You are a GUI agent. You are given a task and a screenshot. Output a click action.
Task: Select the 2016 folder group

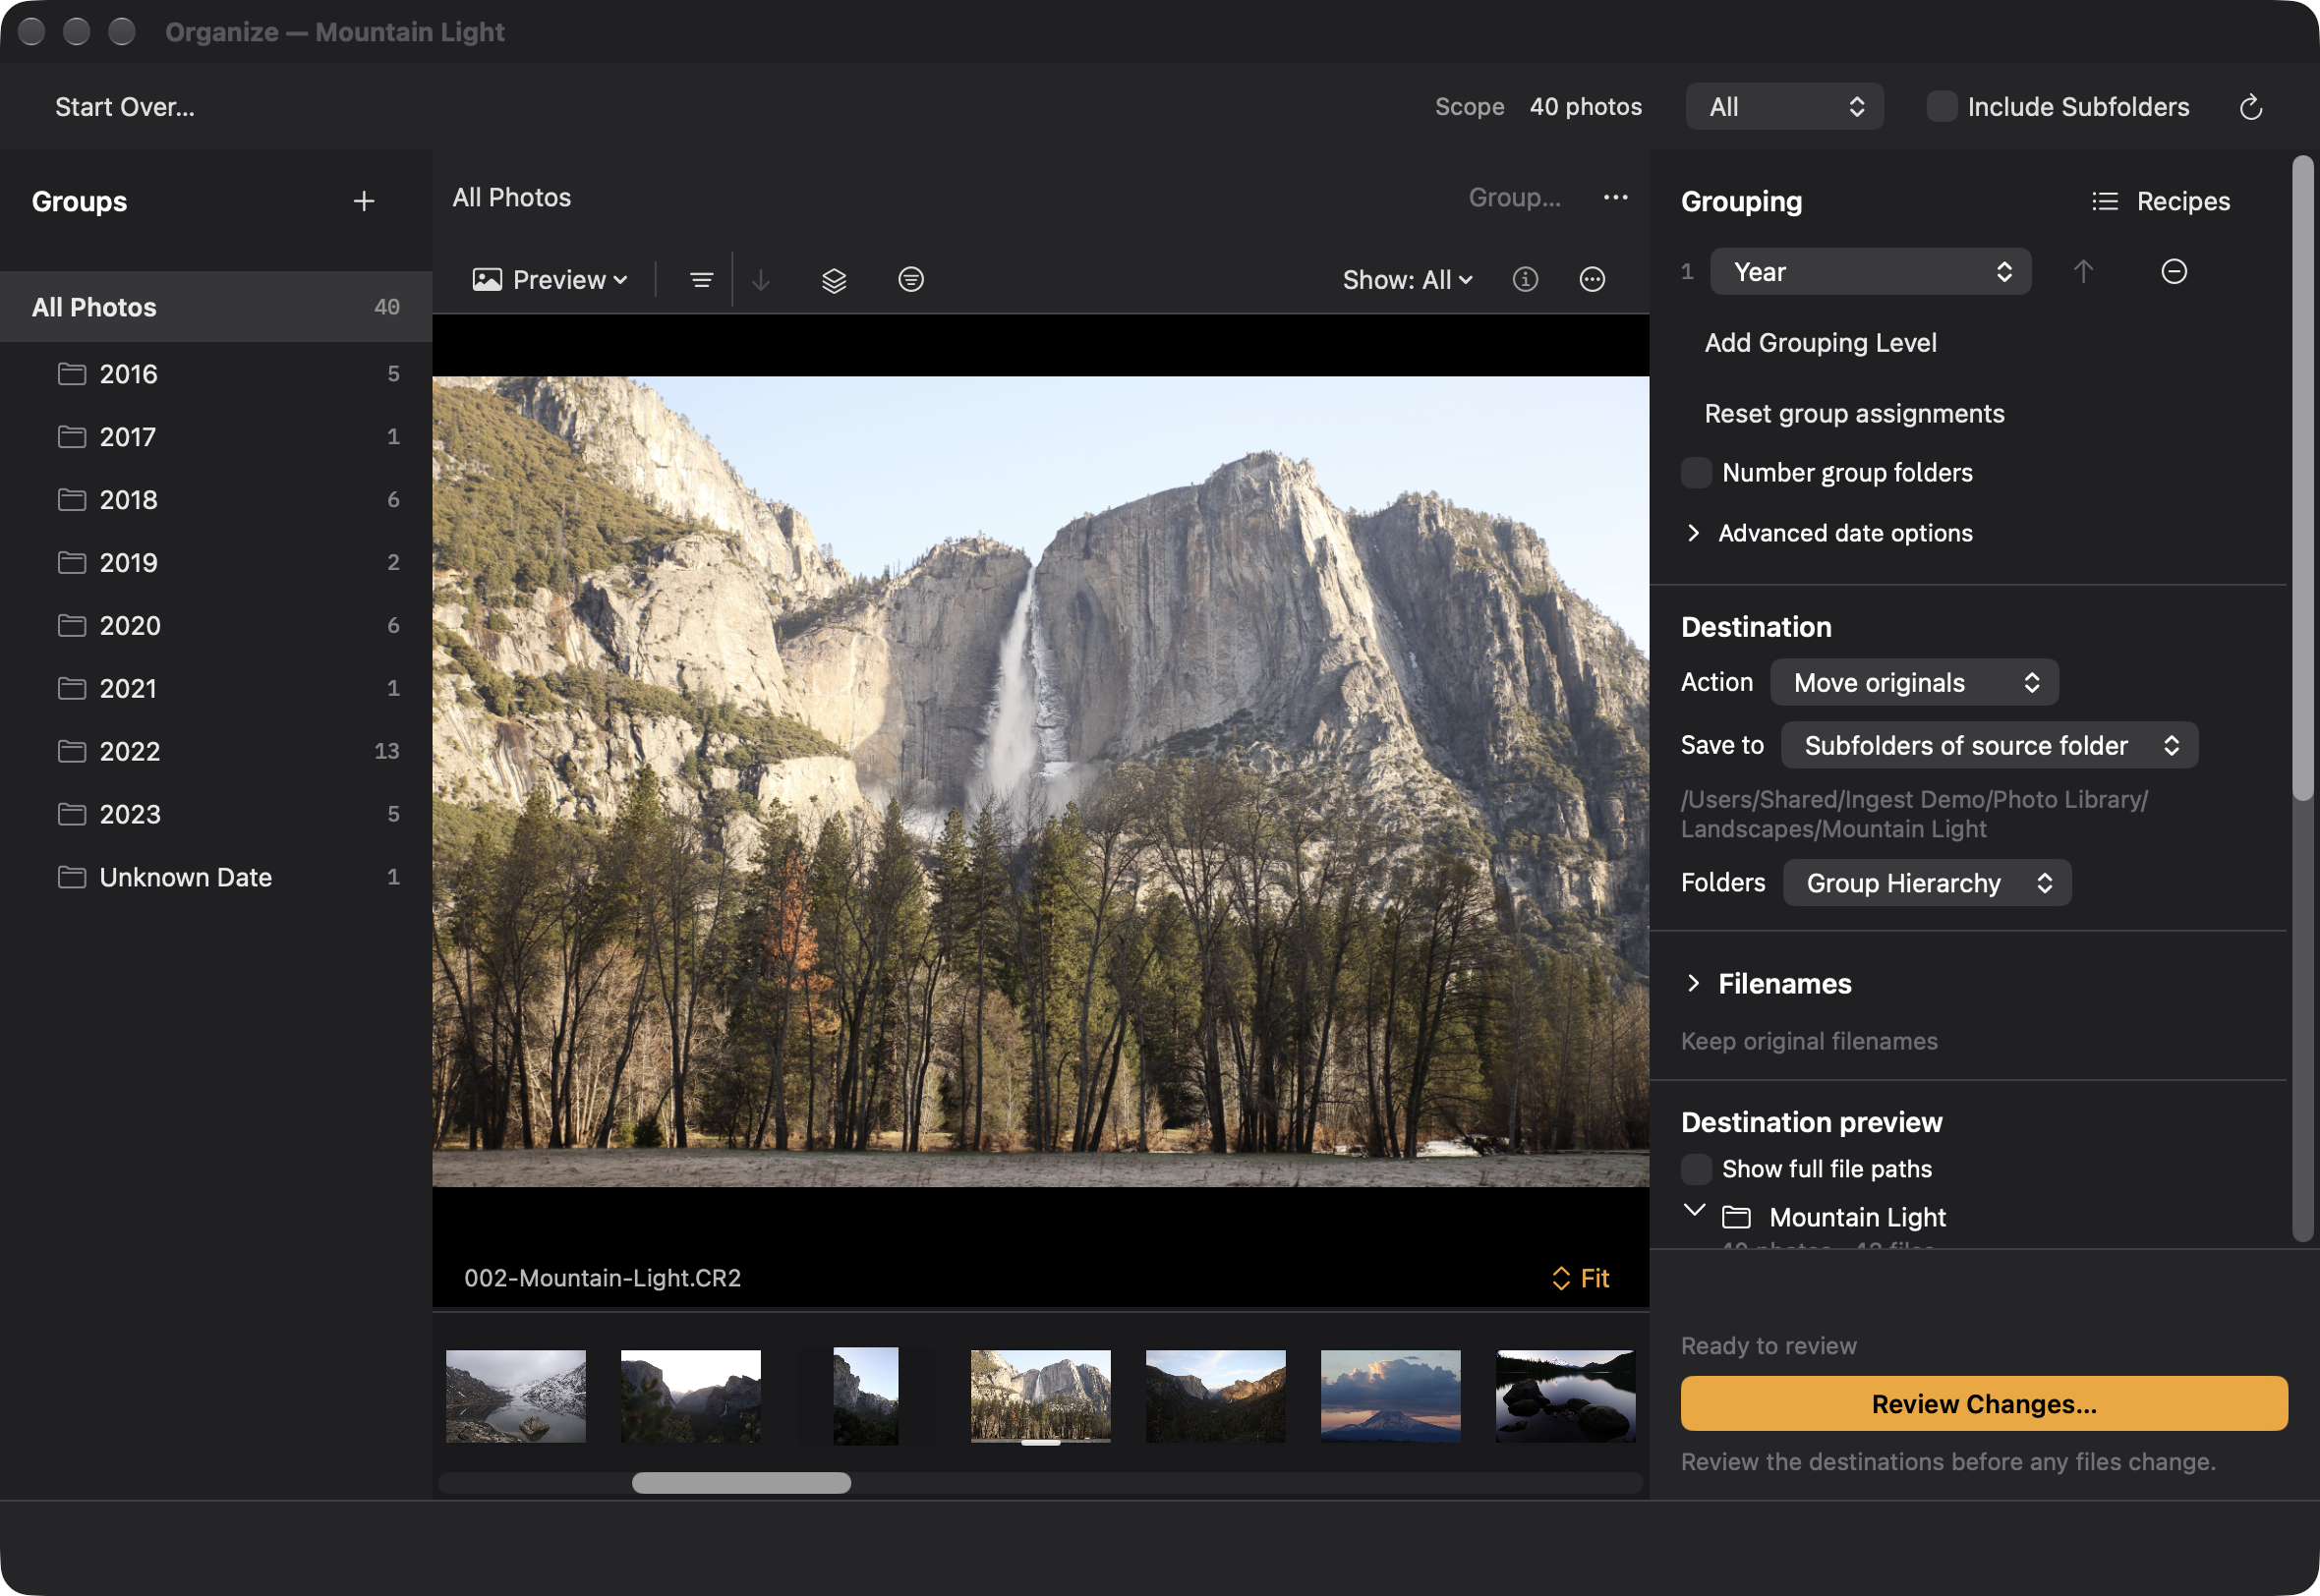[216, 374]
